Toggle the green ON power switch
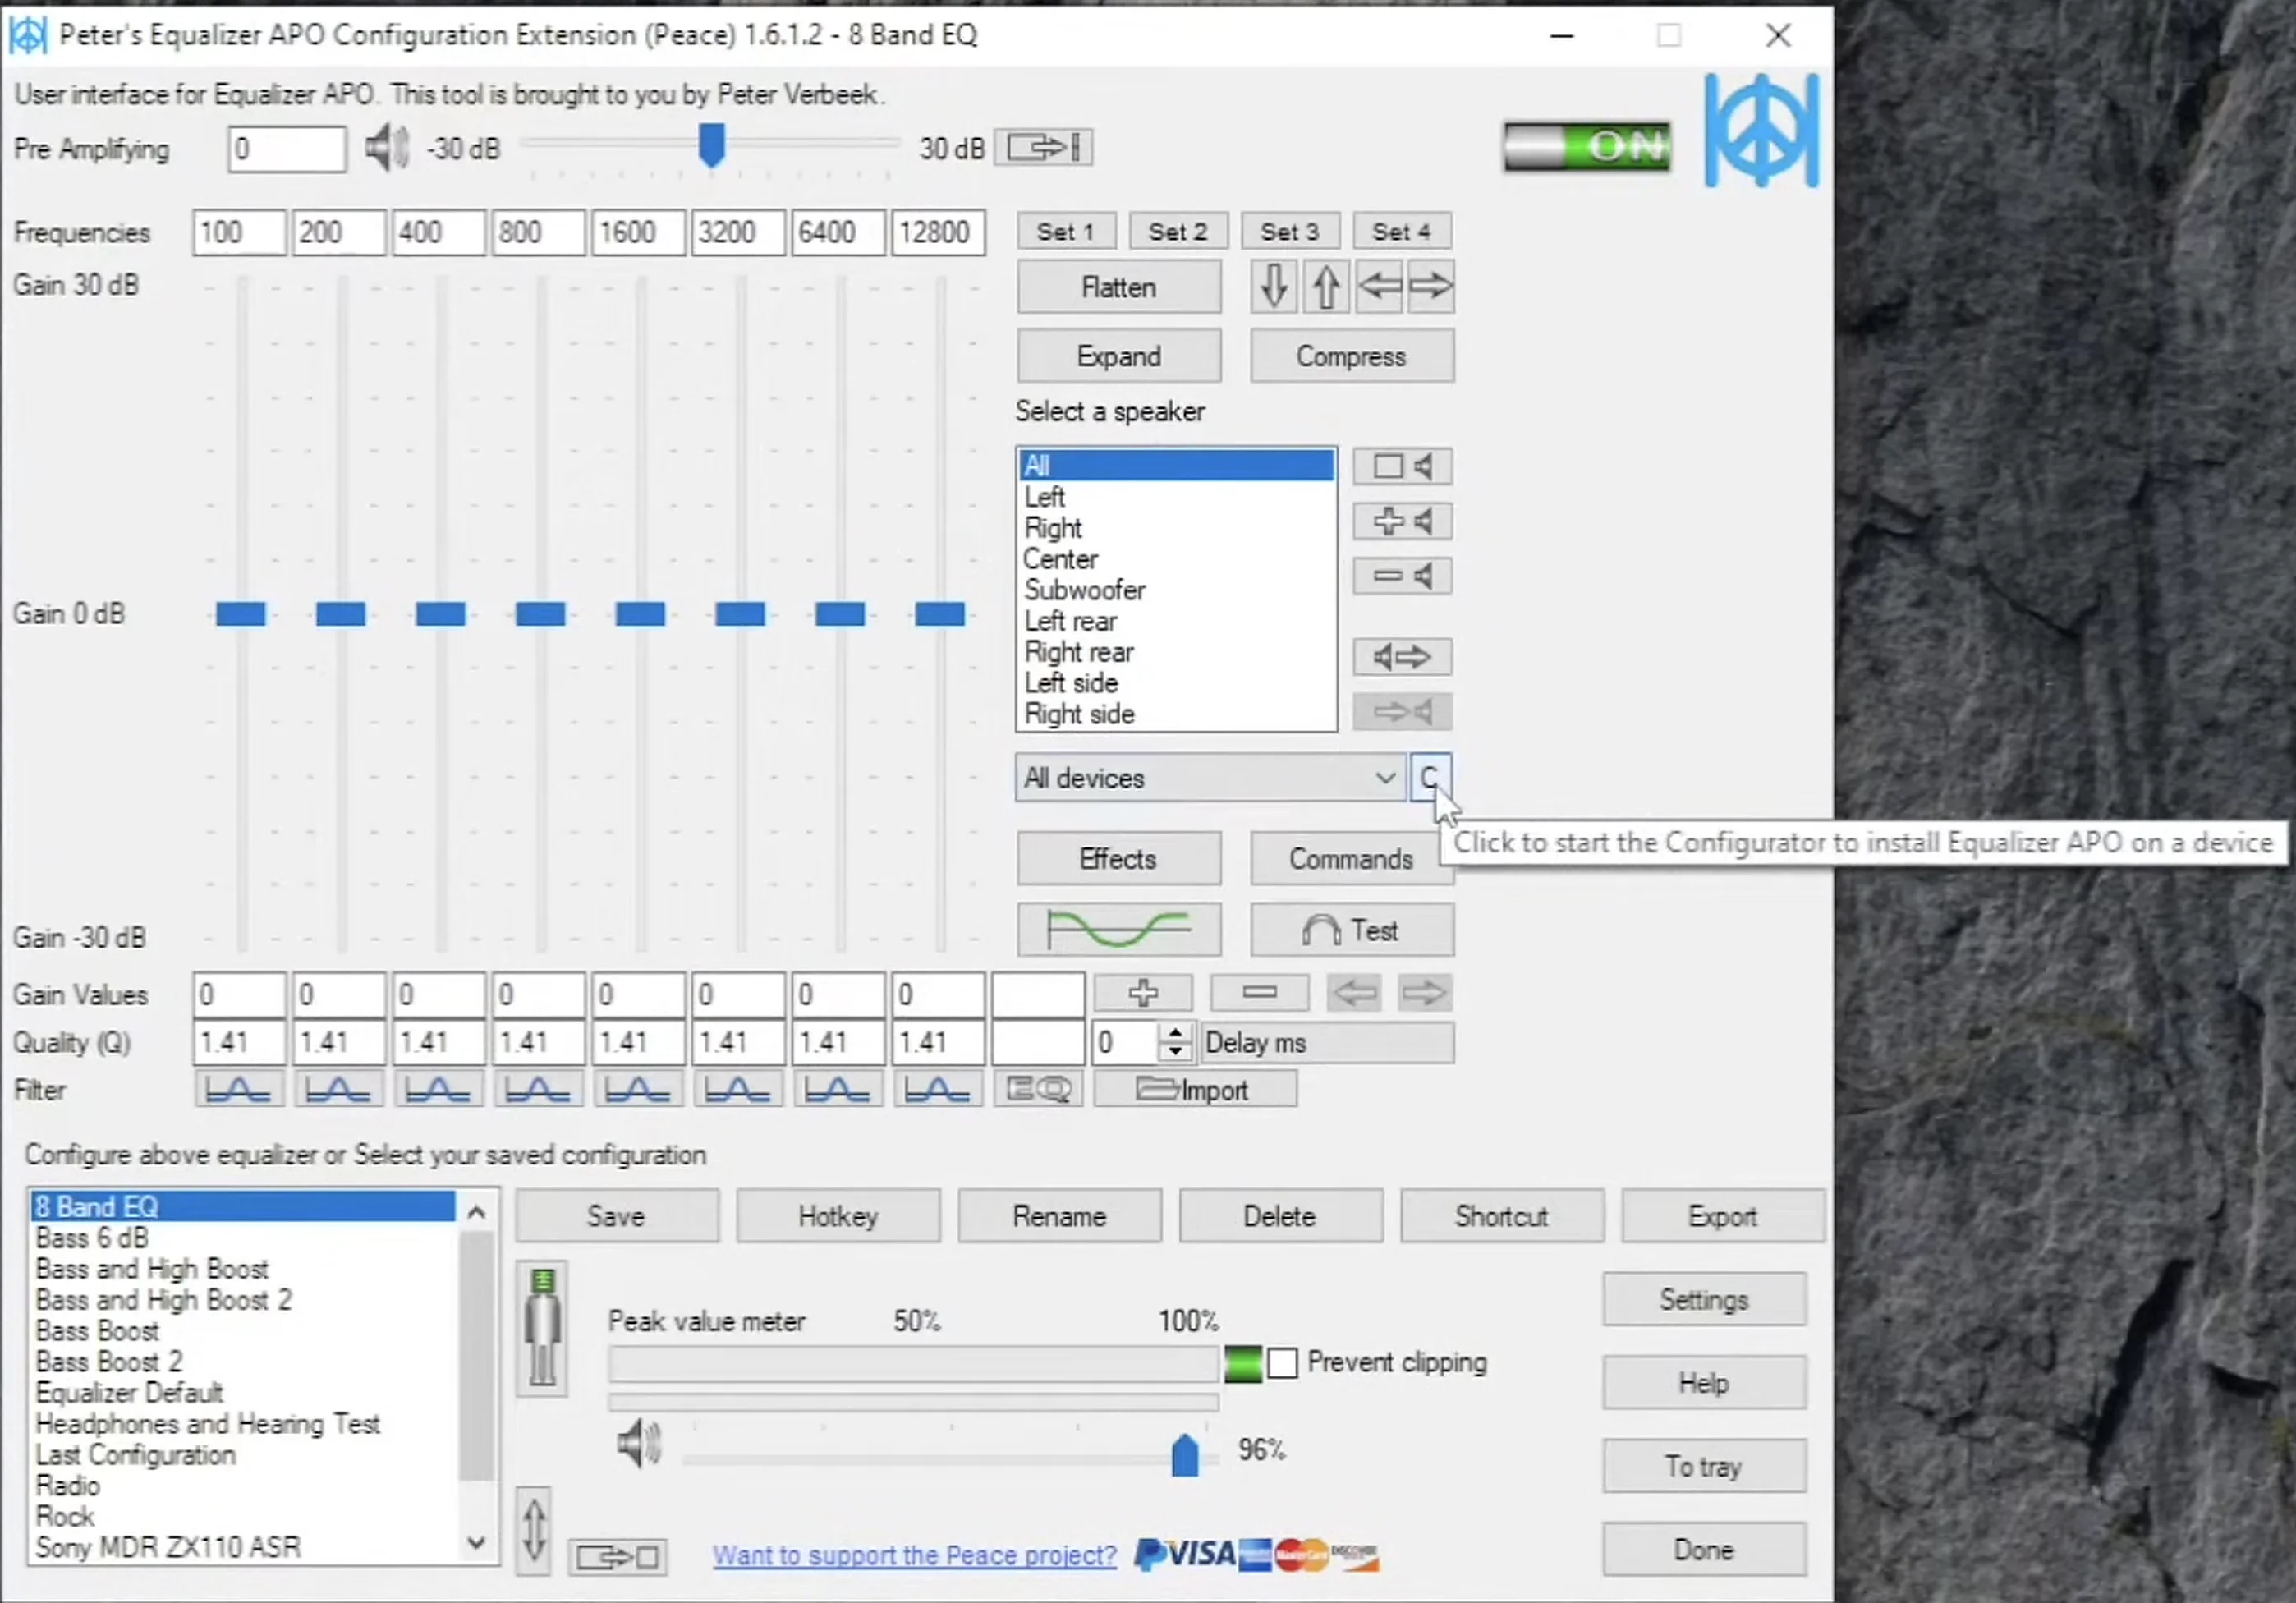Image resolution: width=2296 pixels, height=1603 pixels. pos(1587,148)
